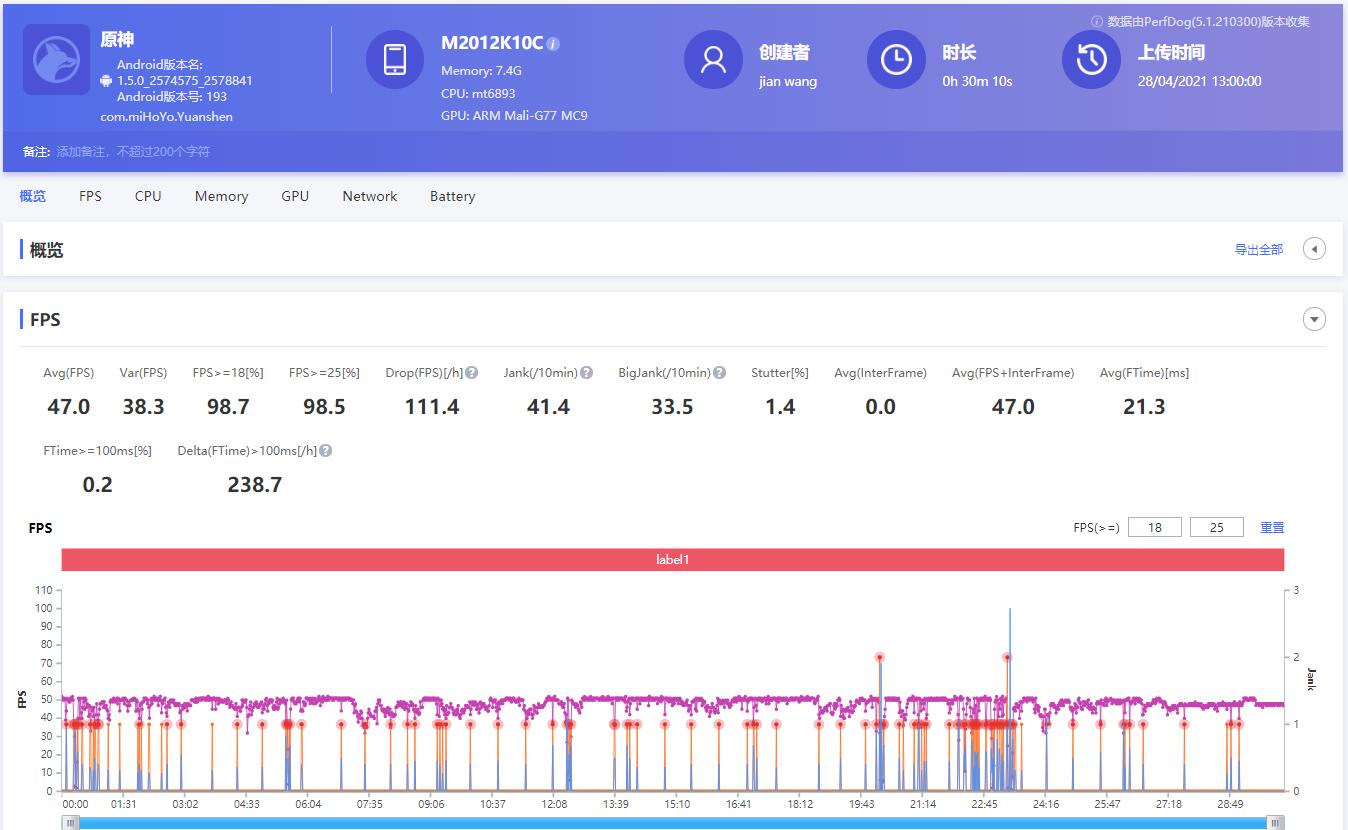
Task: Click the duration clock icon
Action: [896, 60]
